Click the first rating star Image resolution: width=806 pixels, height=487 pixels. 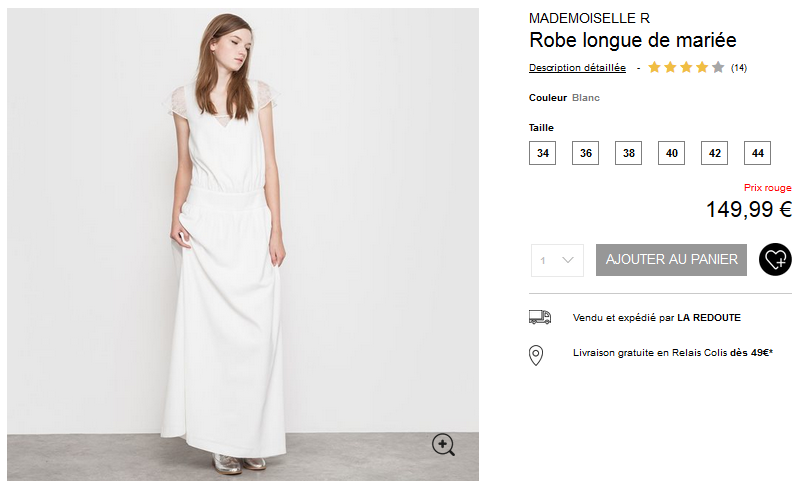[x=654, y=68]
